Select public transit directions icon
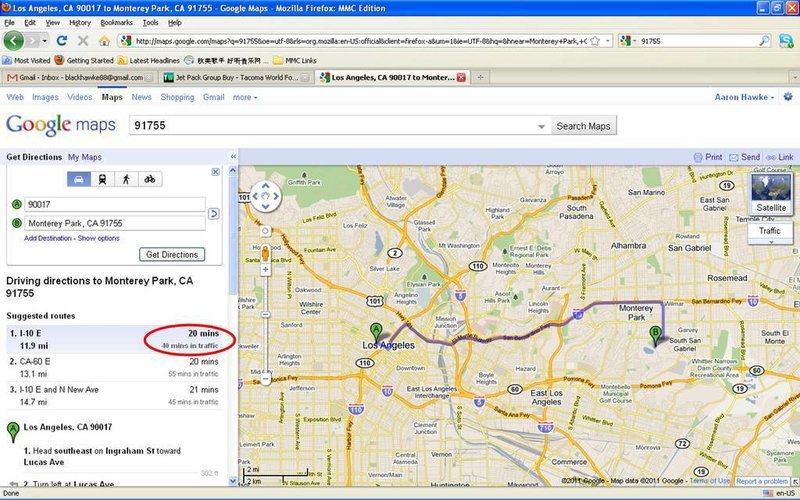The height and width of the screenshot is (500, 800). [x=103, y=179]
